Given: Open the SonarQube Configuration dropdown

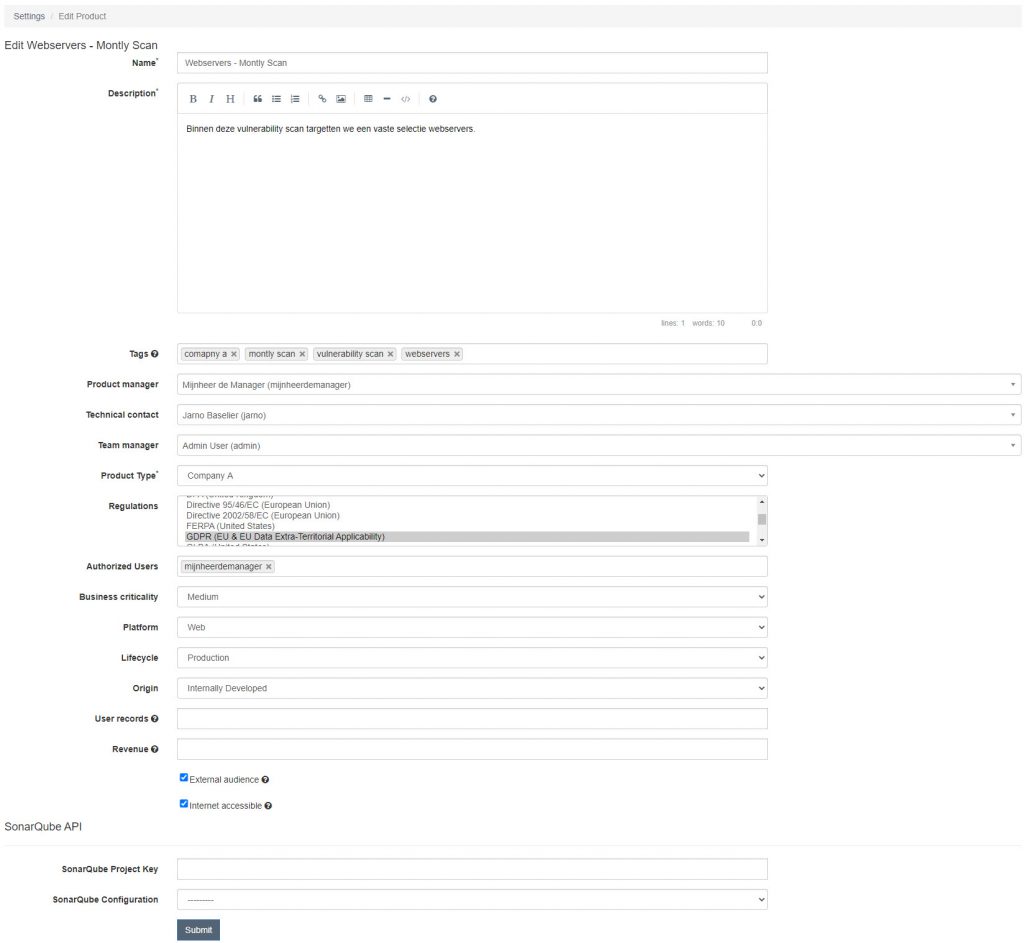Looking at the screenshot, I should [470, 899].
